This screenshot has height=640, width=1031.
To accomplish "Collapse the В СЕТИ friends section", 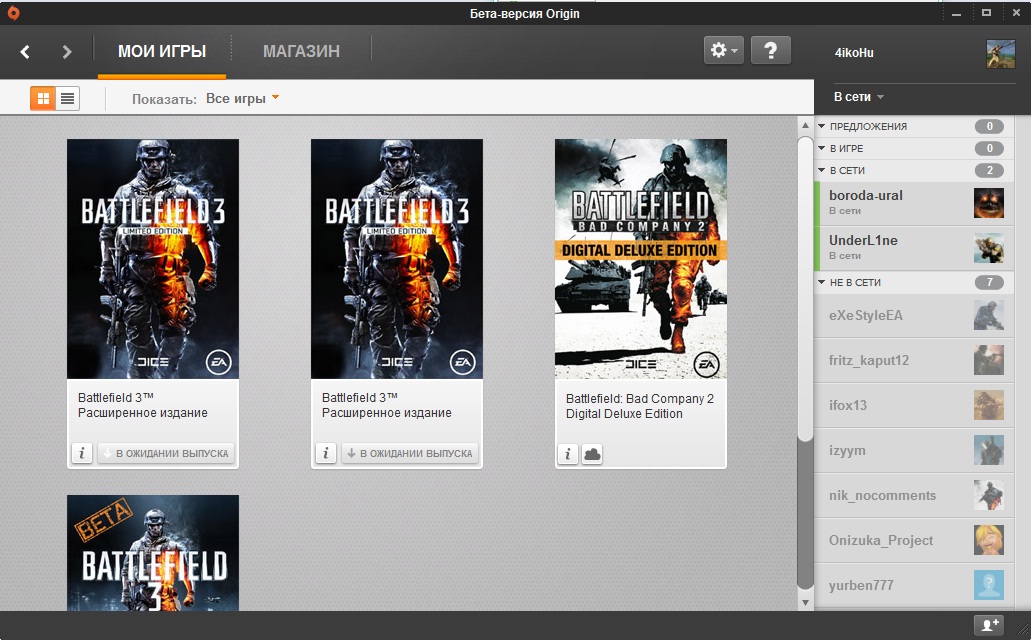I will (821, 170).
